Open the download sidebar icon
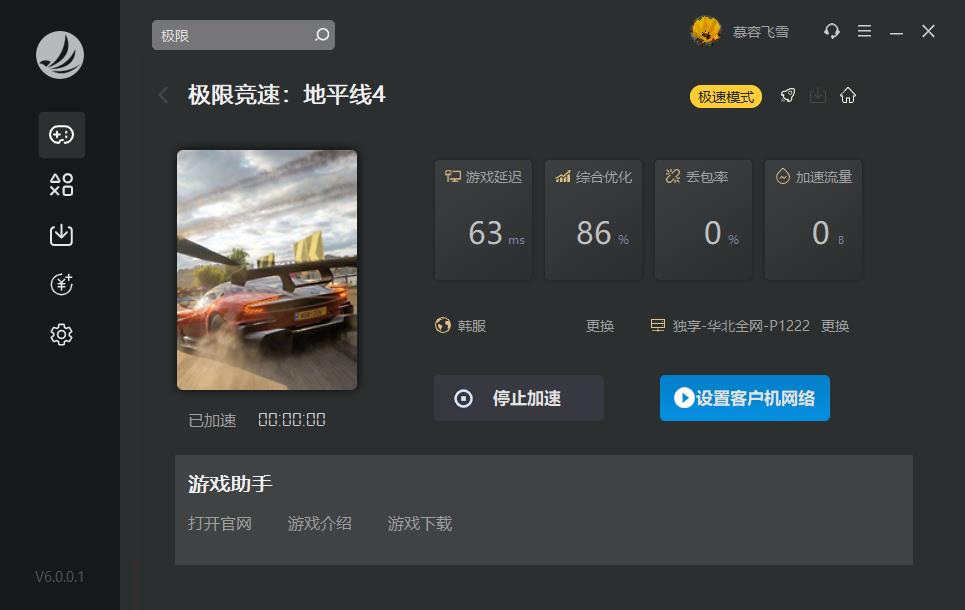This screenshot has height=610, width=965. click(62, 235)
